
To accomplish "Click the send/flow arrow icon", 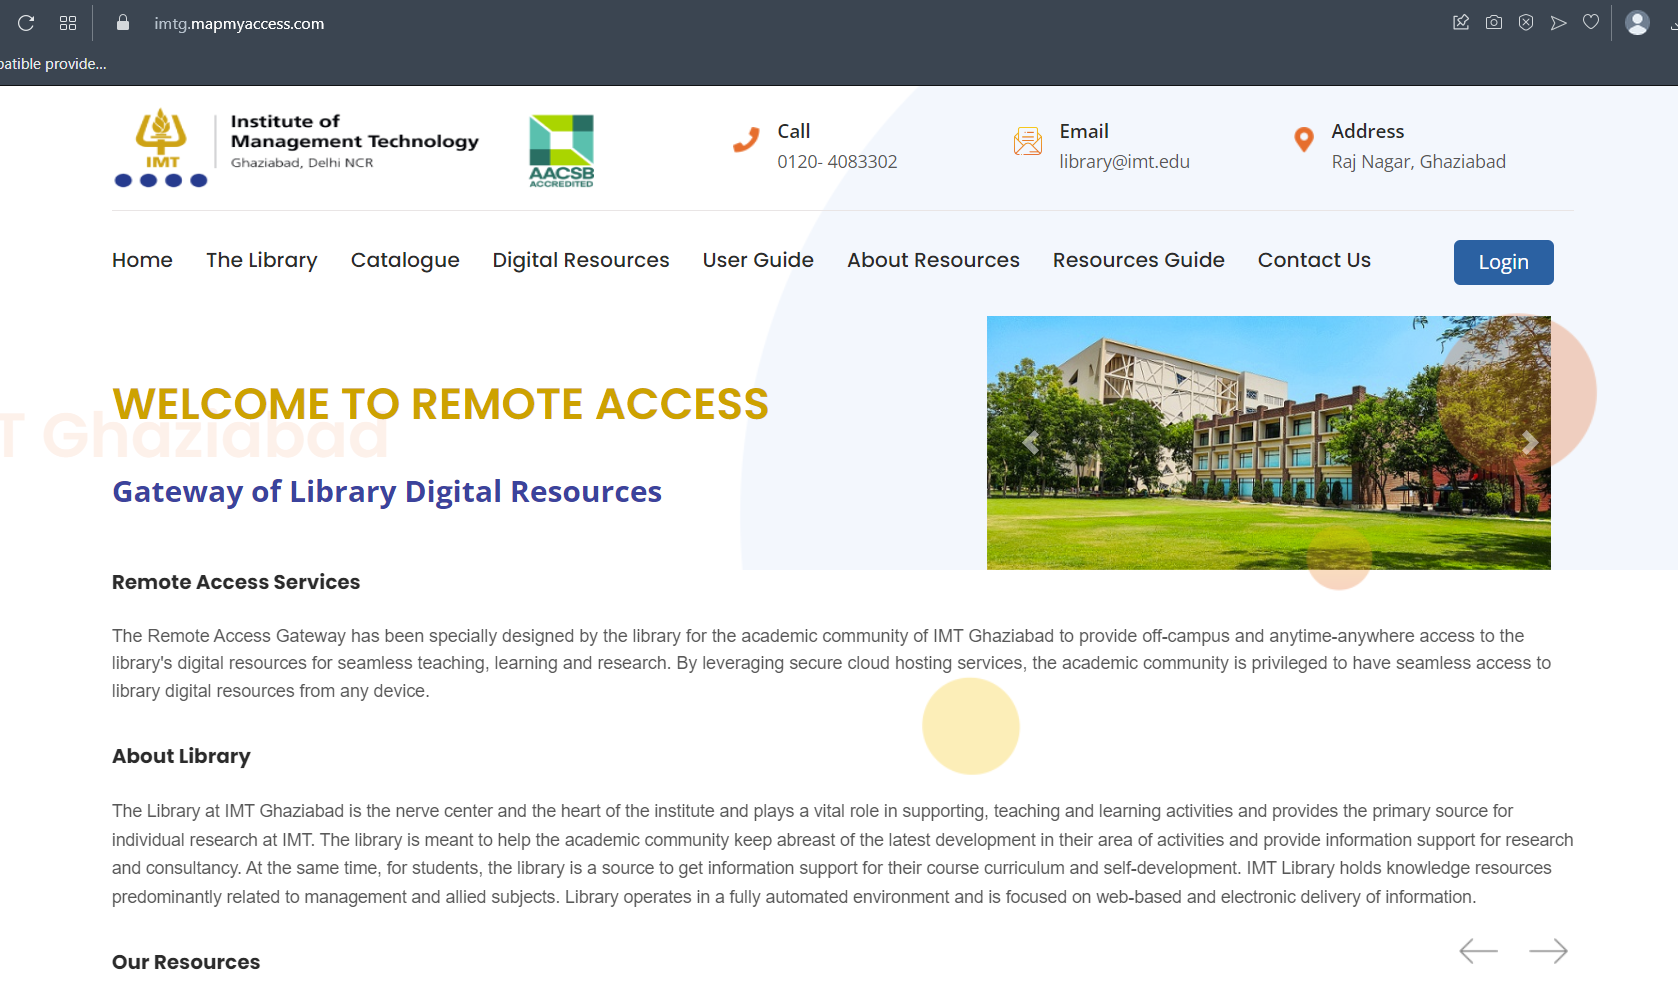I will (1558, 22).
